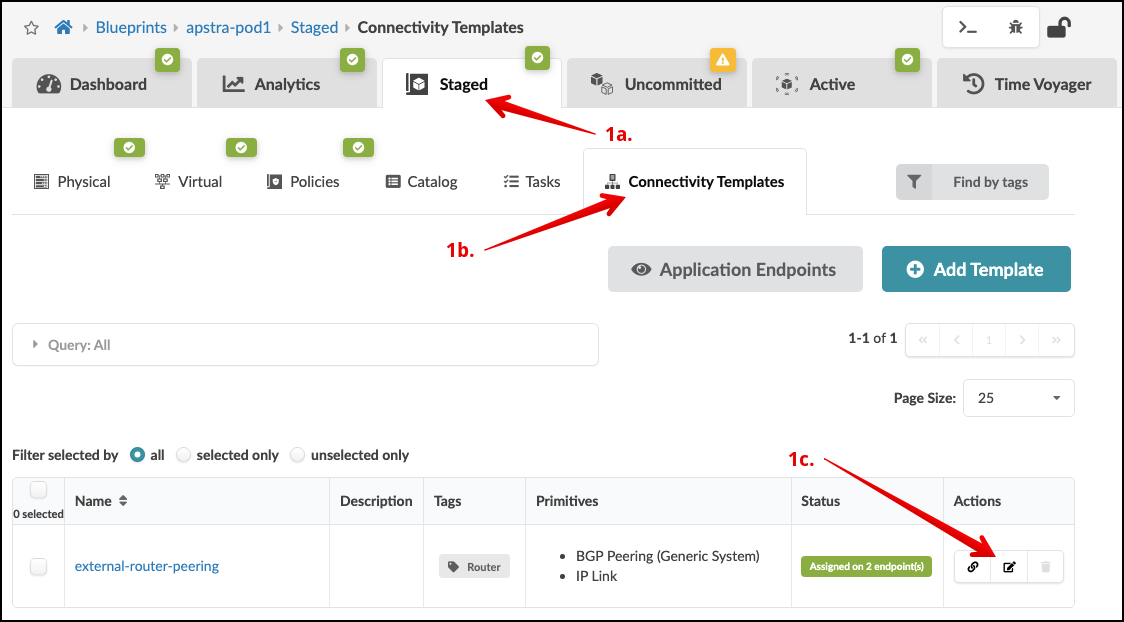Click the home icon in breadcrumb
1124x622 pixels.
(x=63, y=28)
